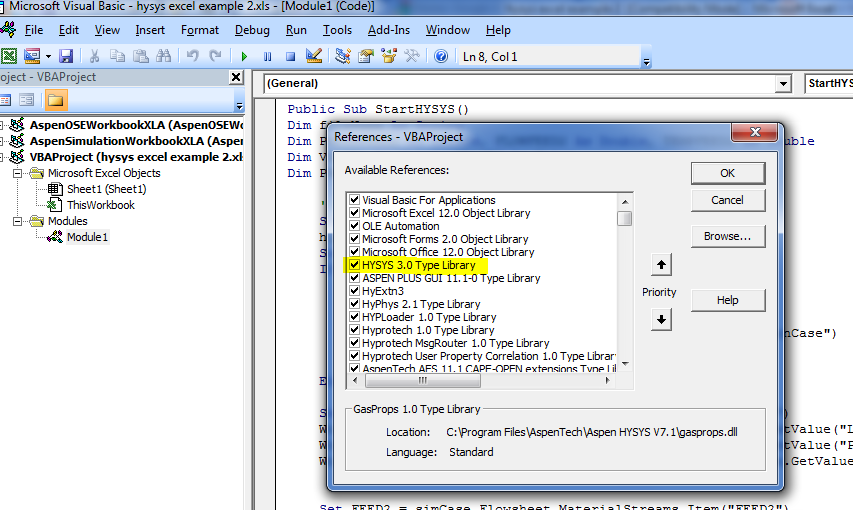Open the Insert menu
853x510 pixels.
(150, 30)
